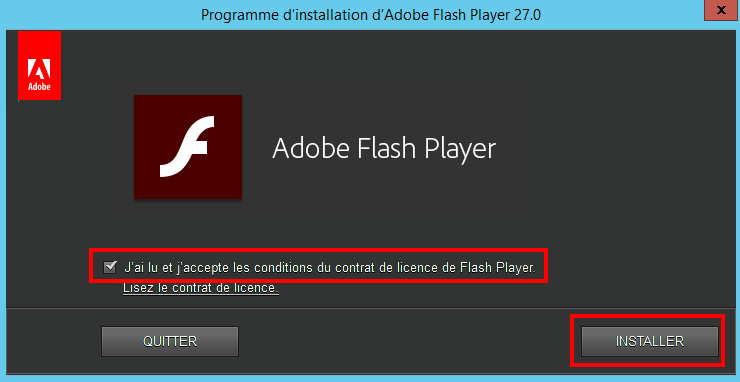Click the installer window title bar text
The image size is (740, 382).
(x=371, y=15)
